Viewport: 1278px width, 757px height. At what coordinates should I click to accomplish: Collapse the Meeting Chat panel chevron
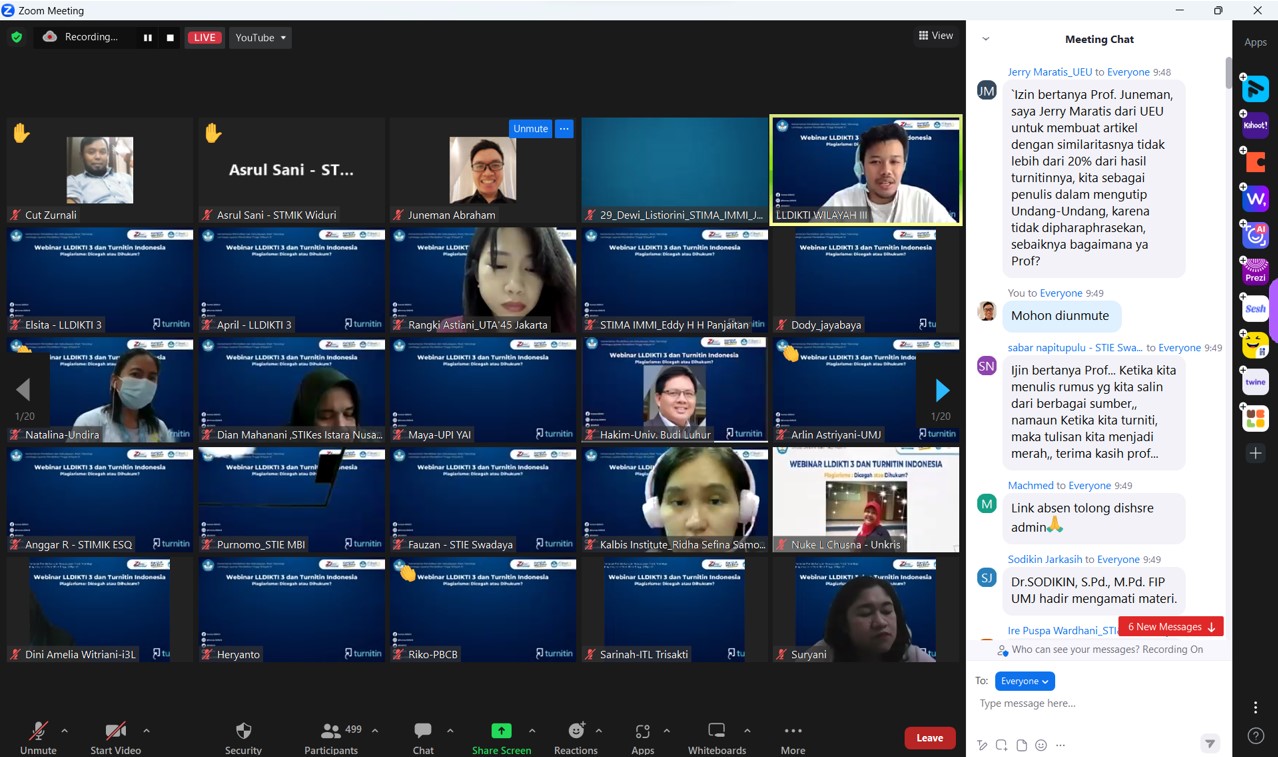coord(986,39)
